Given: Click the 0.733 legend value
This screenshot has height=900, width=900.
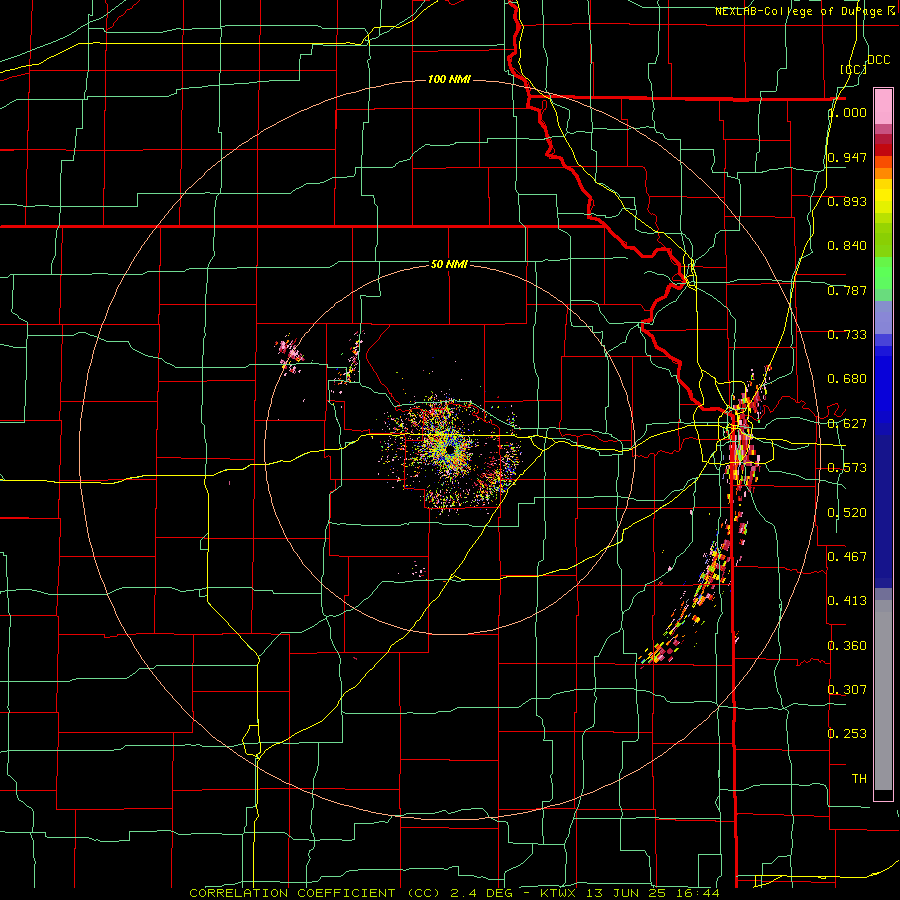Looking at the screenshot, I should (x=847, y=335).
